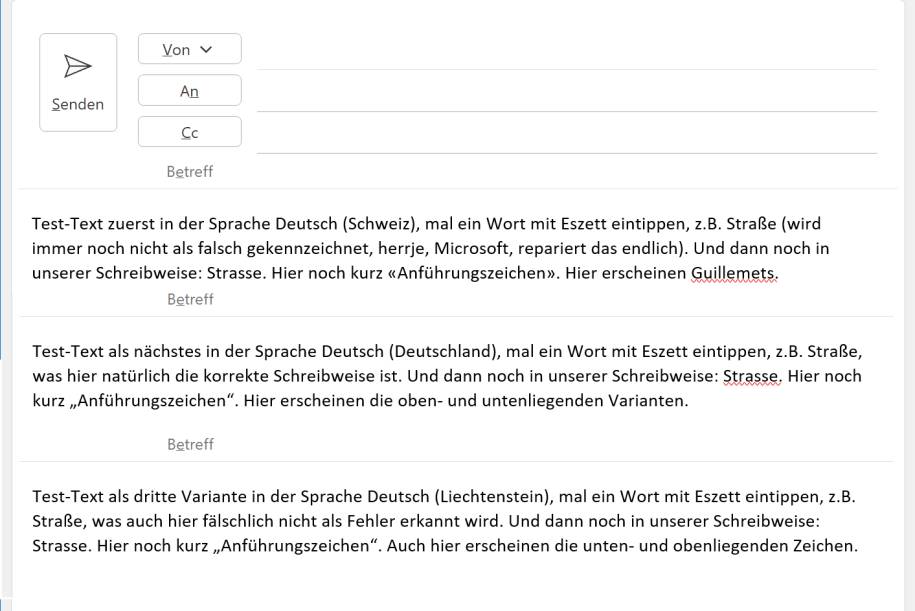Click the word Microsoft in the first paragraph
This screenshot has width=915, height=611.
pyautogui.click(x=472, y=249)
